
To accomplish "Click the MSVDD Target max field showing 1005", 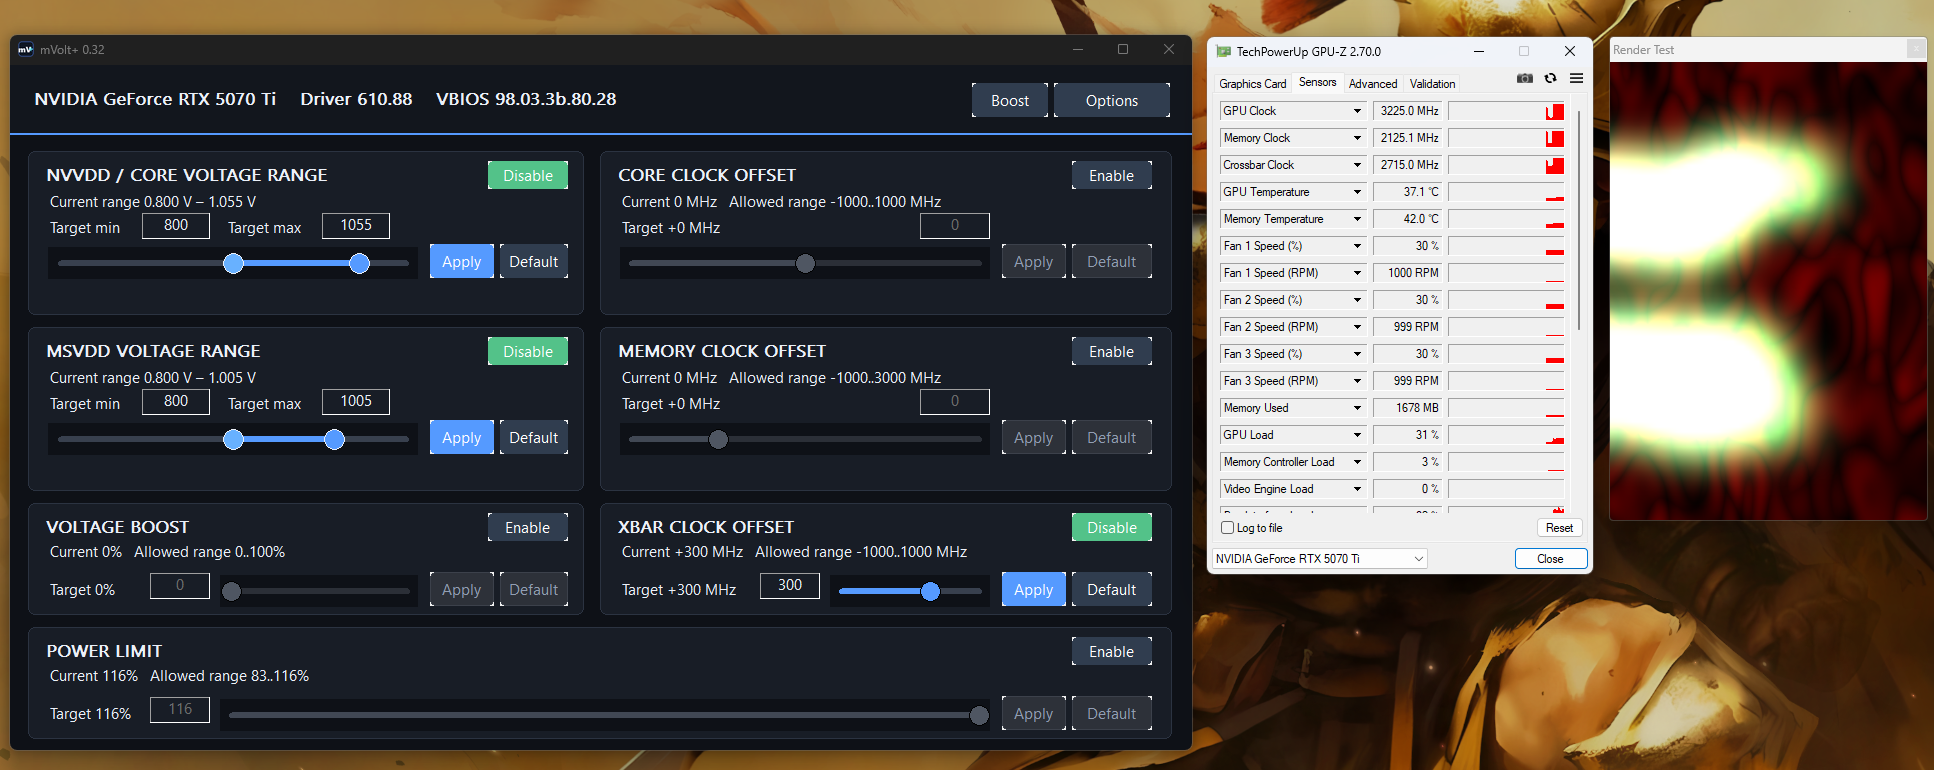I will [x=356, y=402].
